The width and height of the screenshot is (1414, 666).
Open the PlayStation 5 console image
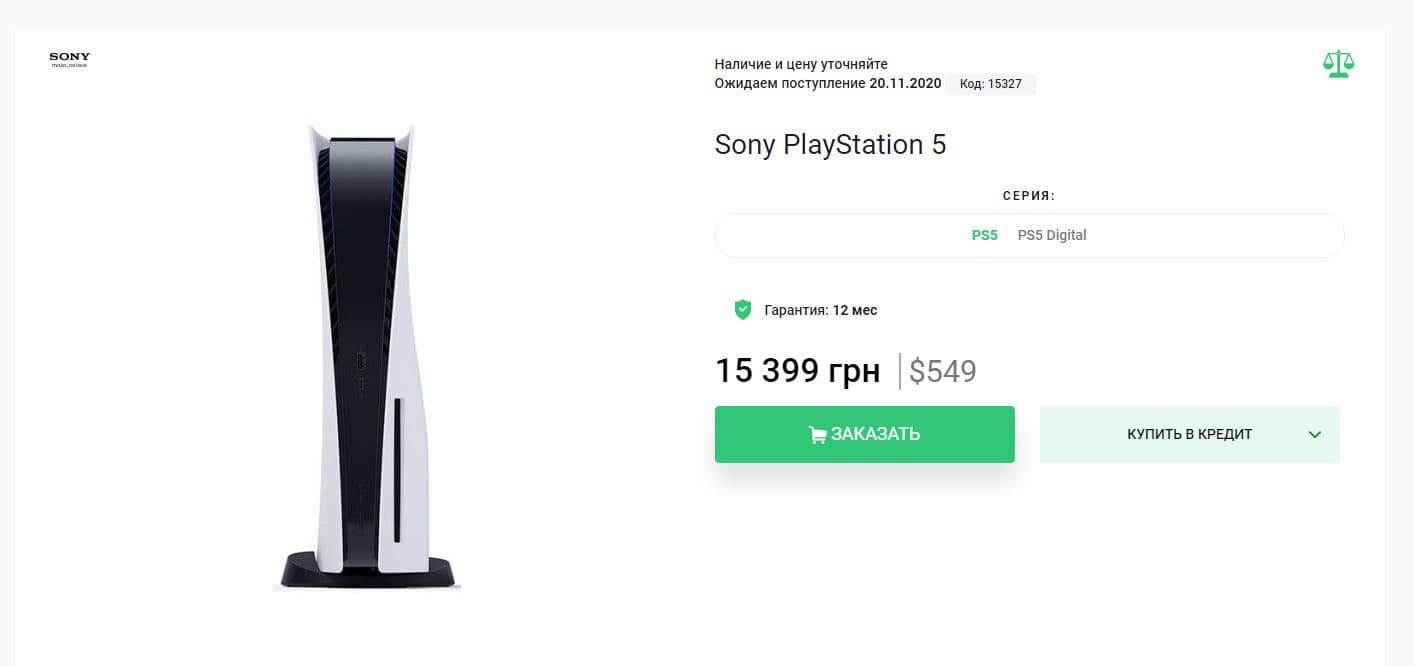coord(366,355)
